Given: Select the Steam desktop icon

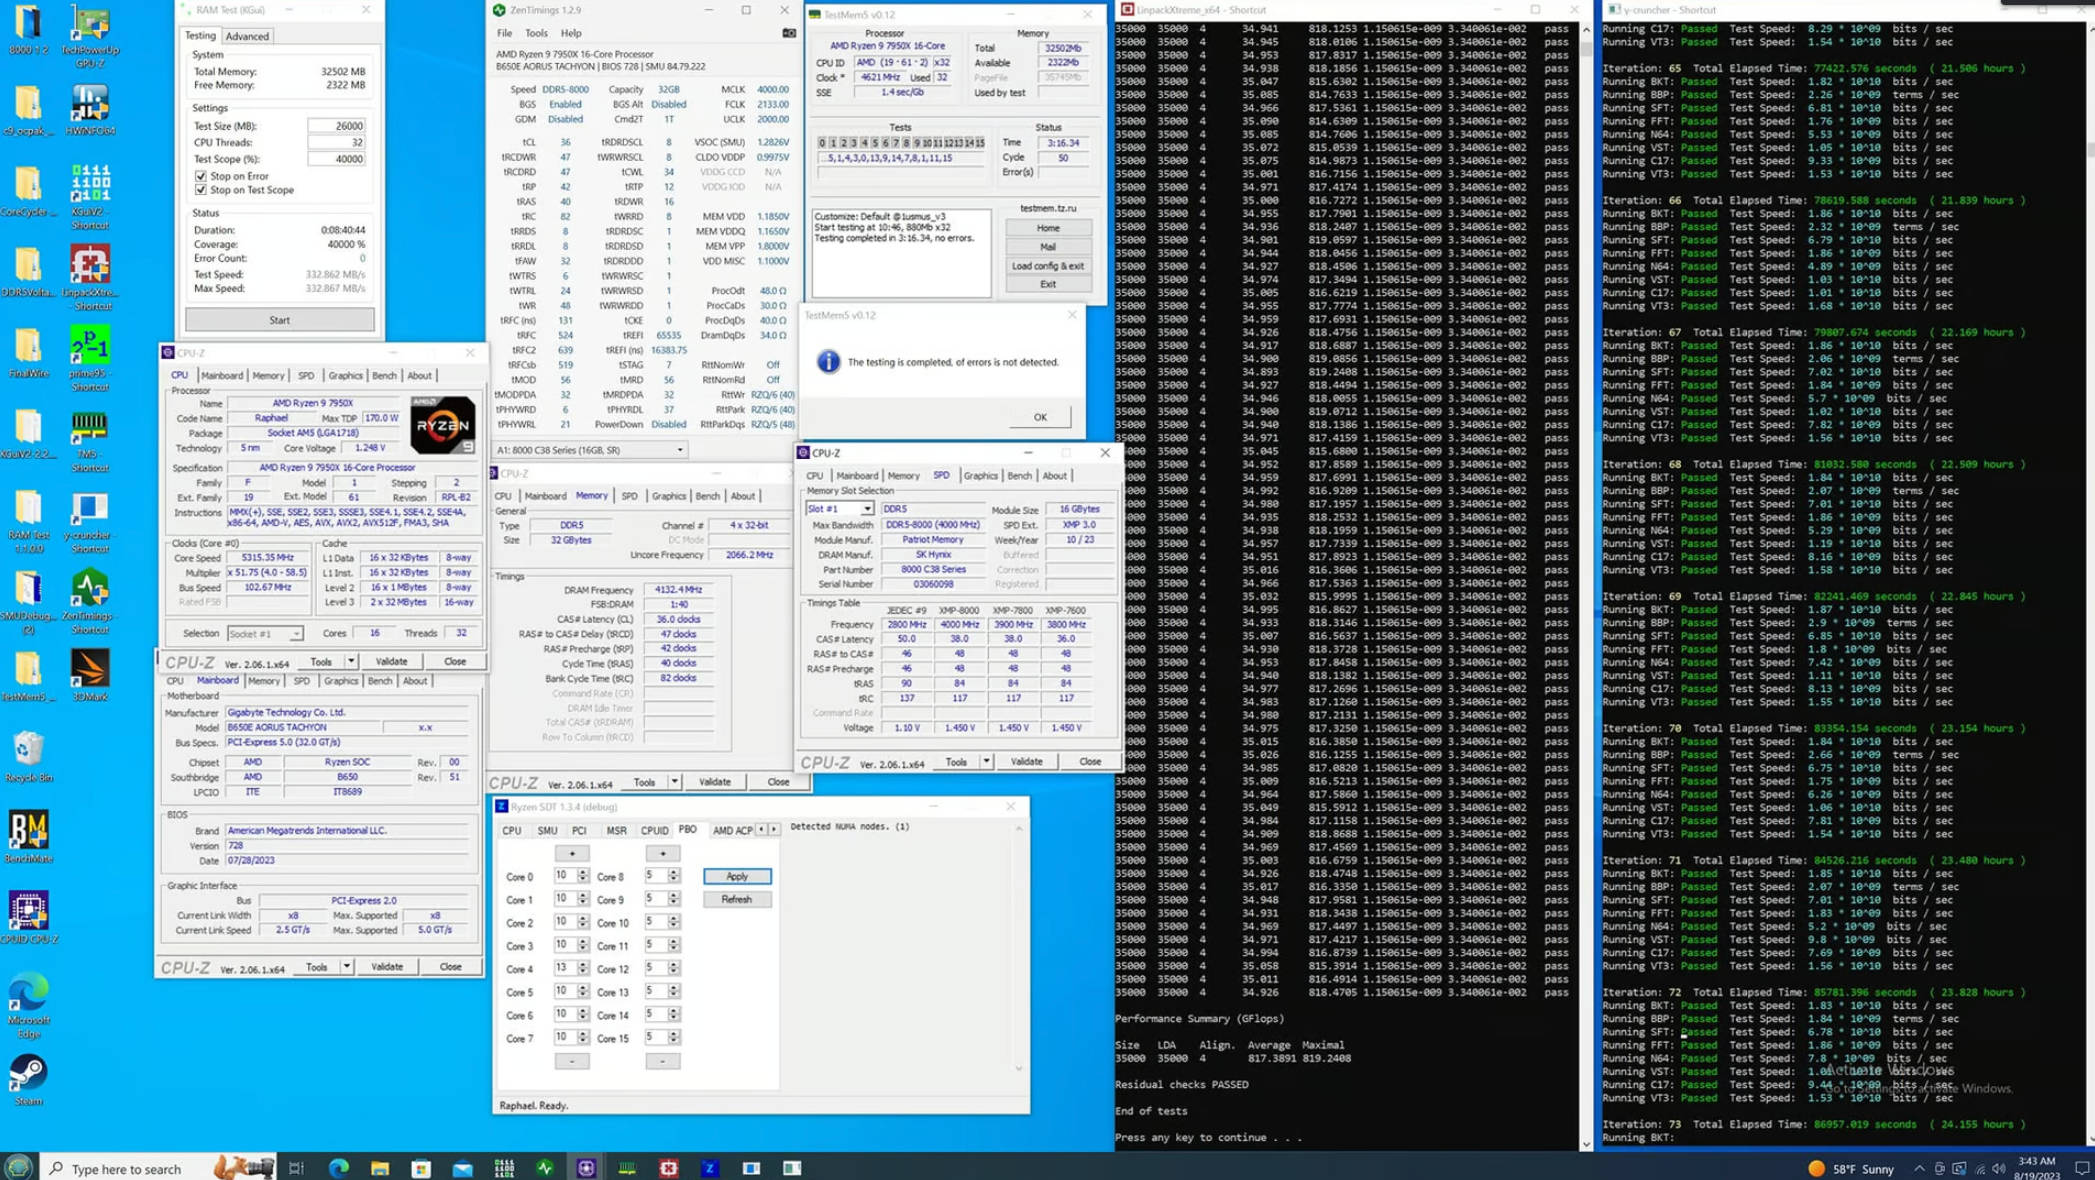Looking at the screenshot, I should point(29,1080).
